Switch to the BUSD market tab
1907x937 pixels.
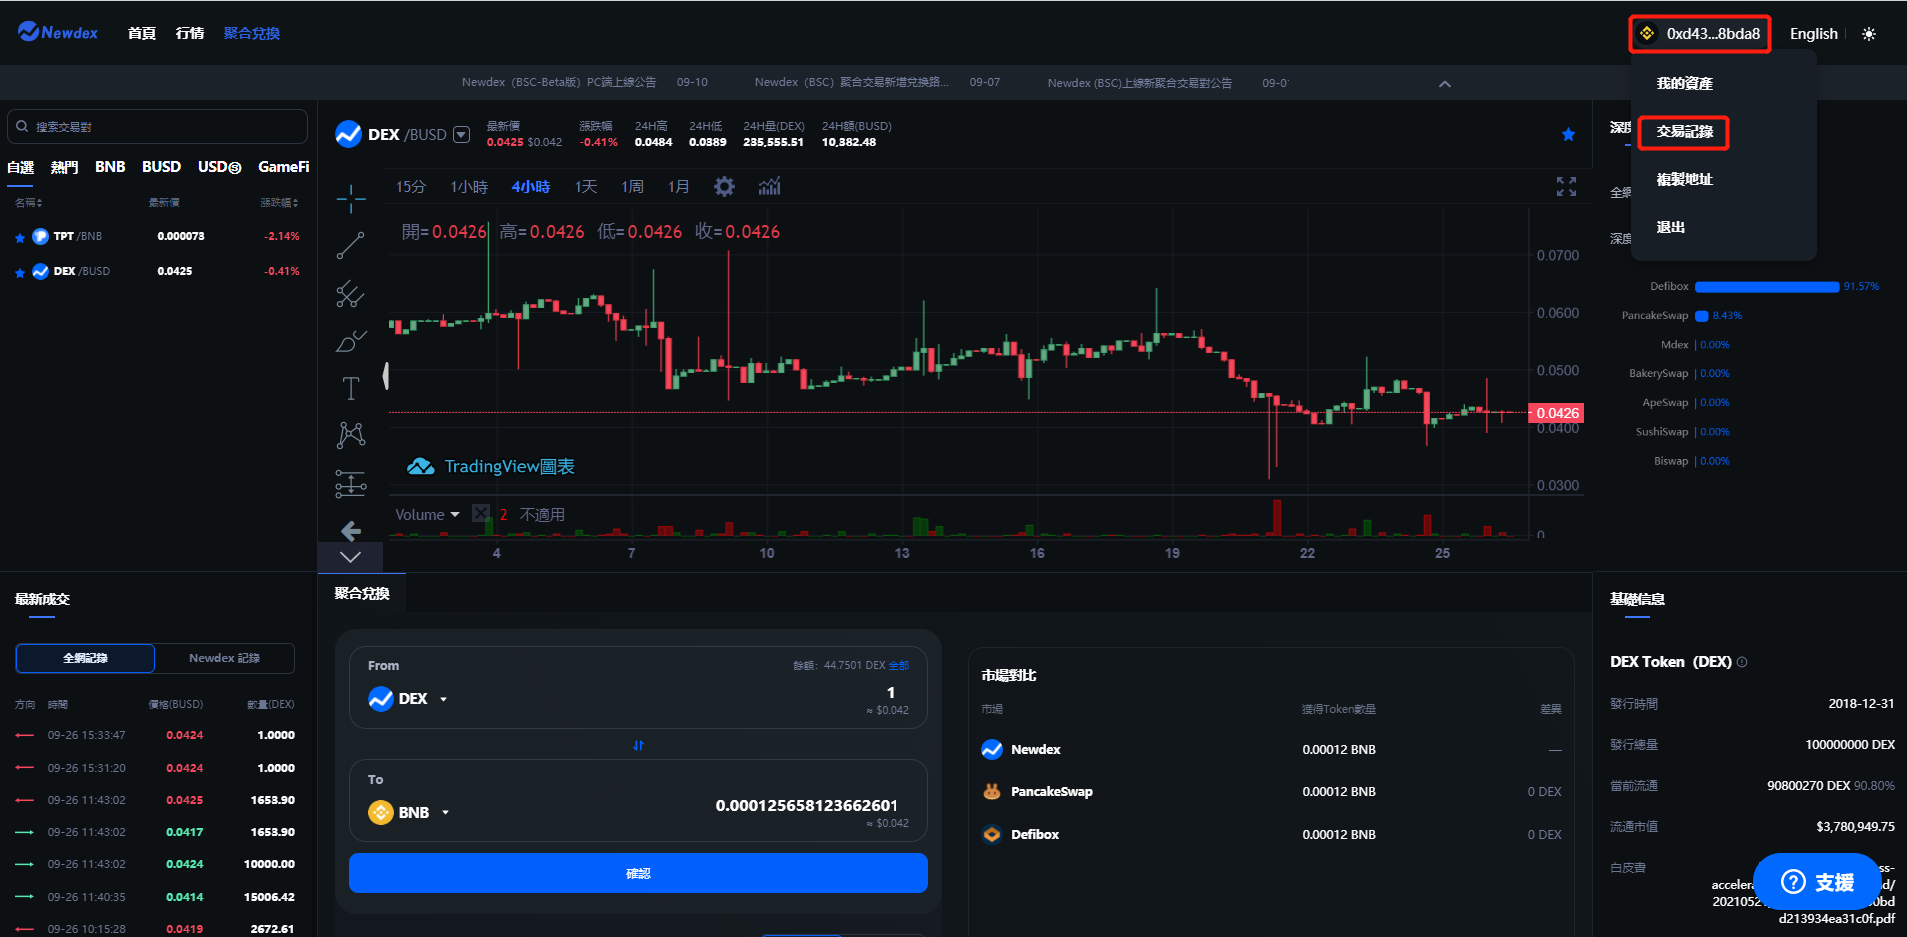pos(161,167)
